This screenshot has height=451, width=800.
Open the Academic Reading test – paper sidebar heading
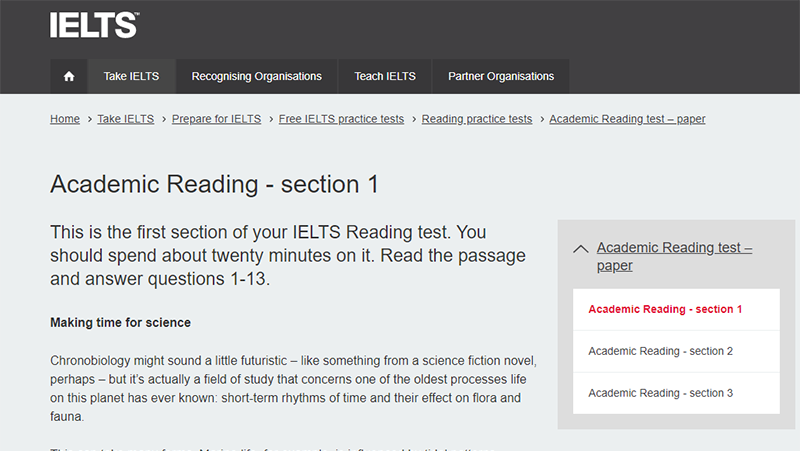674,256
